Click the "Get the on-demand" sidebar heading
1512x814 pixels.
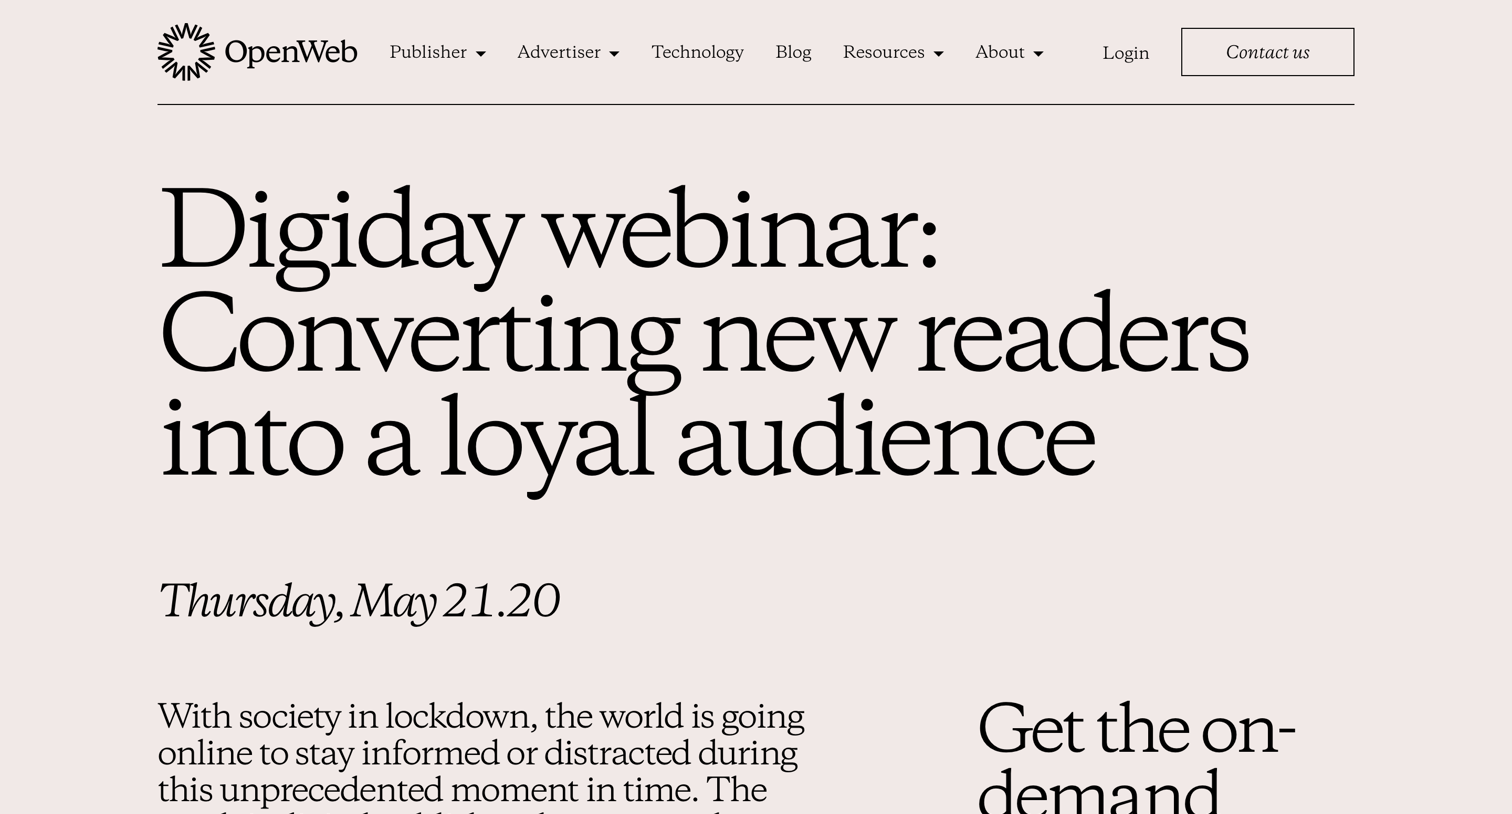coord(1136,756)
